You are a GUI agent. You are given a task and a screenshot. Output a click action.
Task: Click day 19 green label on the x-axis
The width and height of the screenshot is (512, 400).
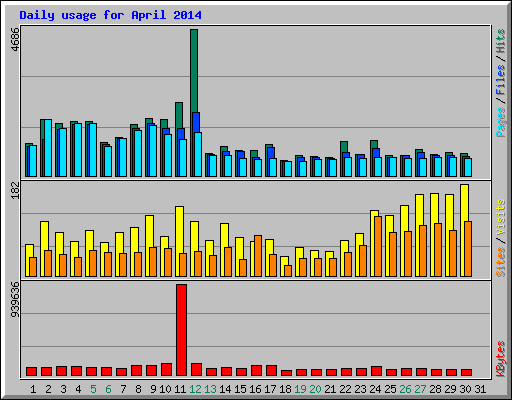tap(300, 389)
